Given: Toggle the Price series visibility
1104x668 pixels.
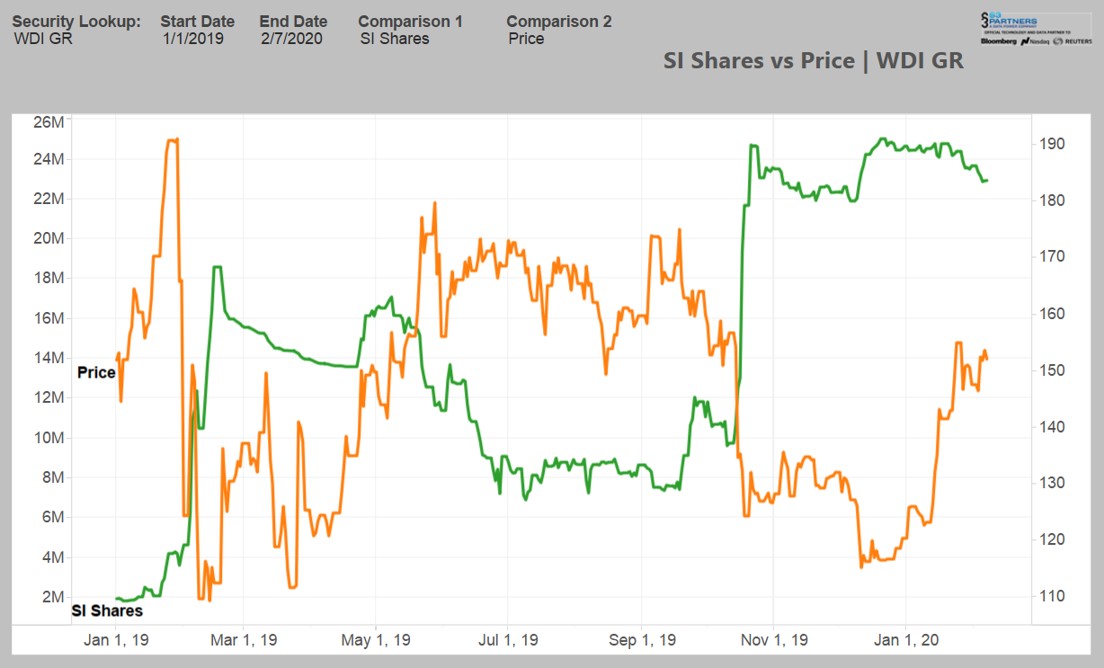Looking at the screenshot, I should click(96, 372).
